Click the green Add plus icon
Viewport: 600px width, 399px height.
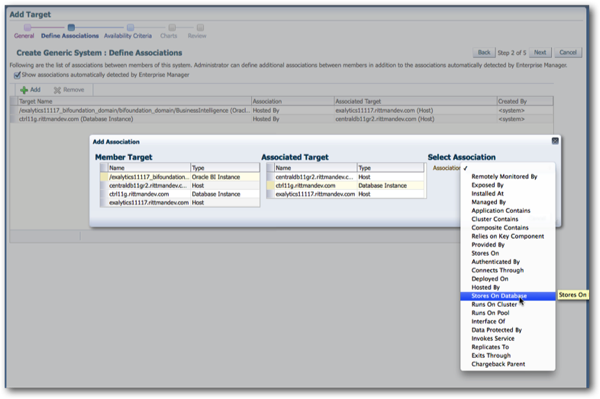coord(24,90)
